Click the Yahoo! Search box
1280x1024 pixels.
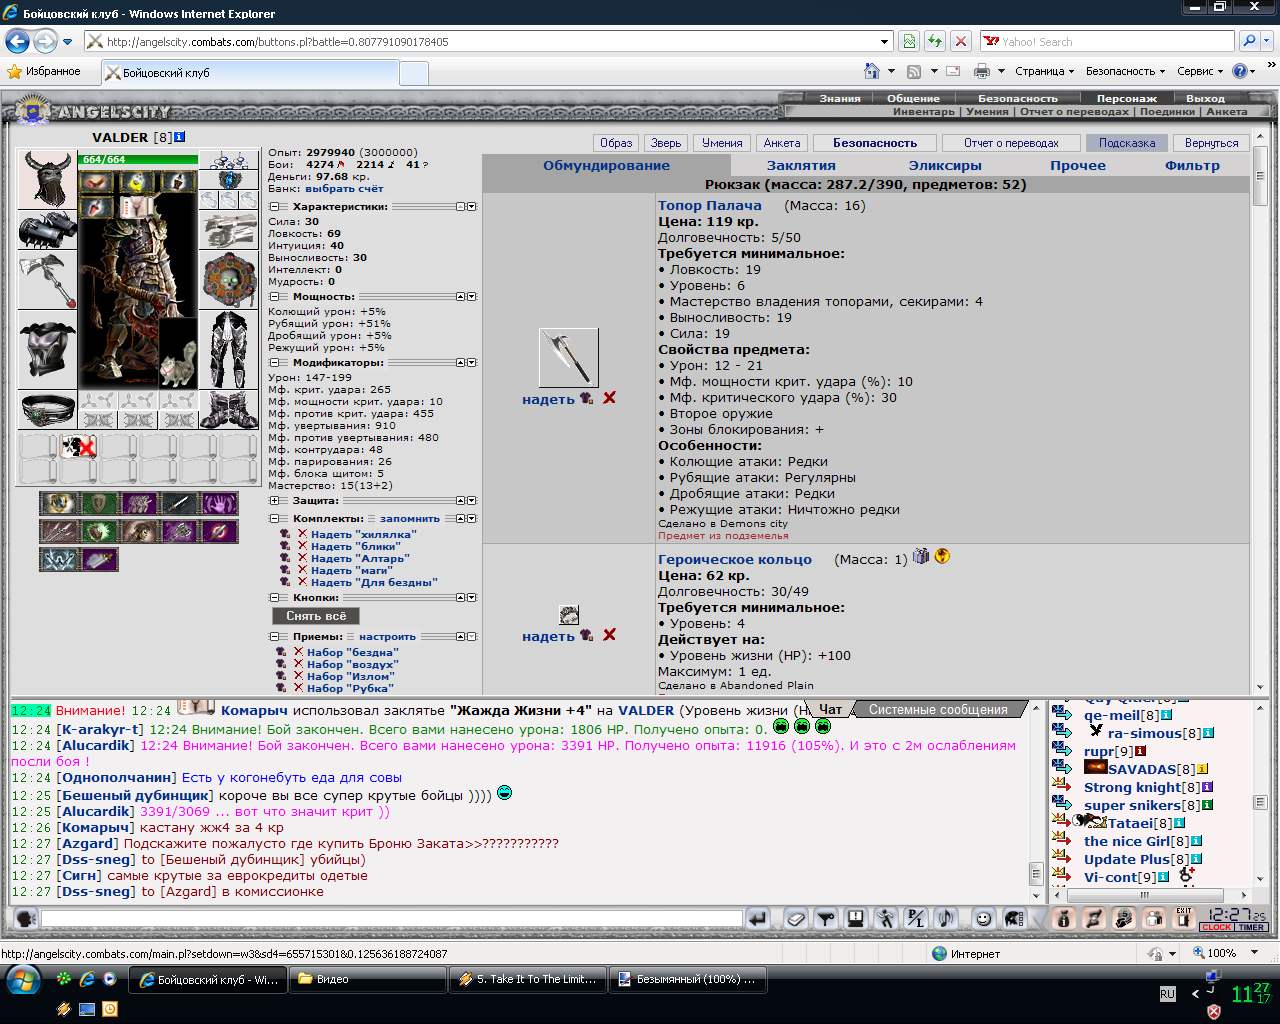pyautogui.click(x=1107, y=42)
